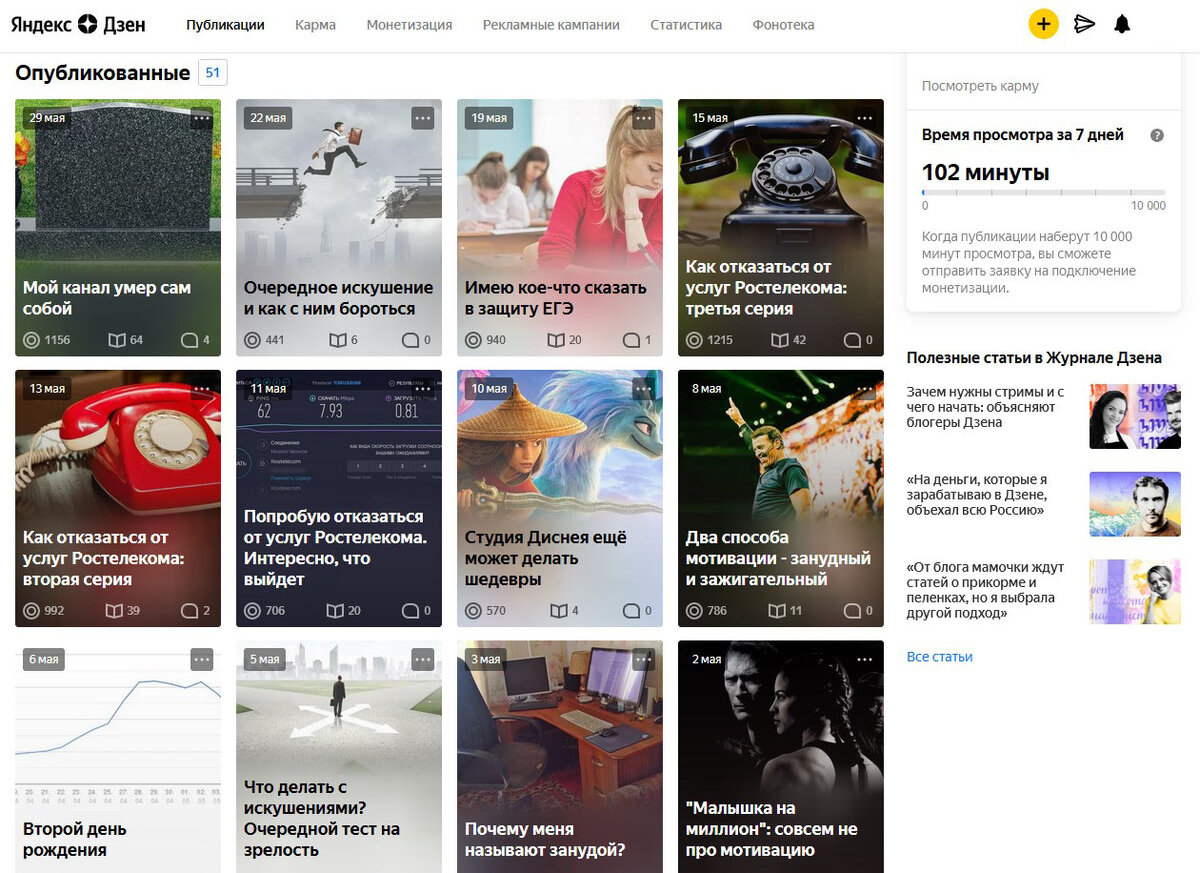This screenshot has width=1200, height=873.
Task: Click the Яндекс Дзен logo
Action: coord(78,24)
